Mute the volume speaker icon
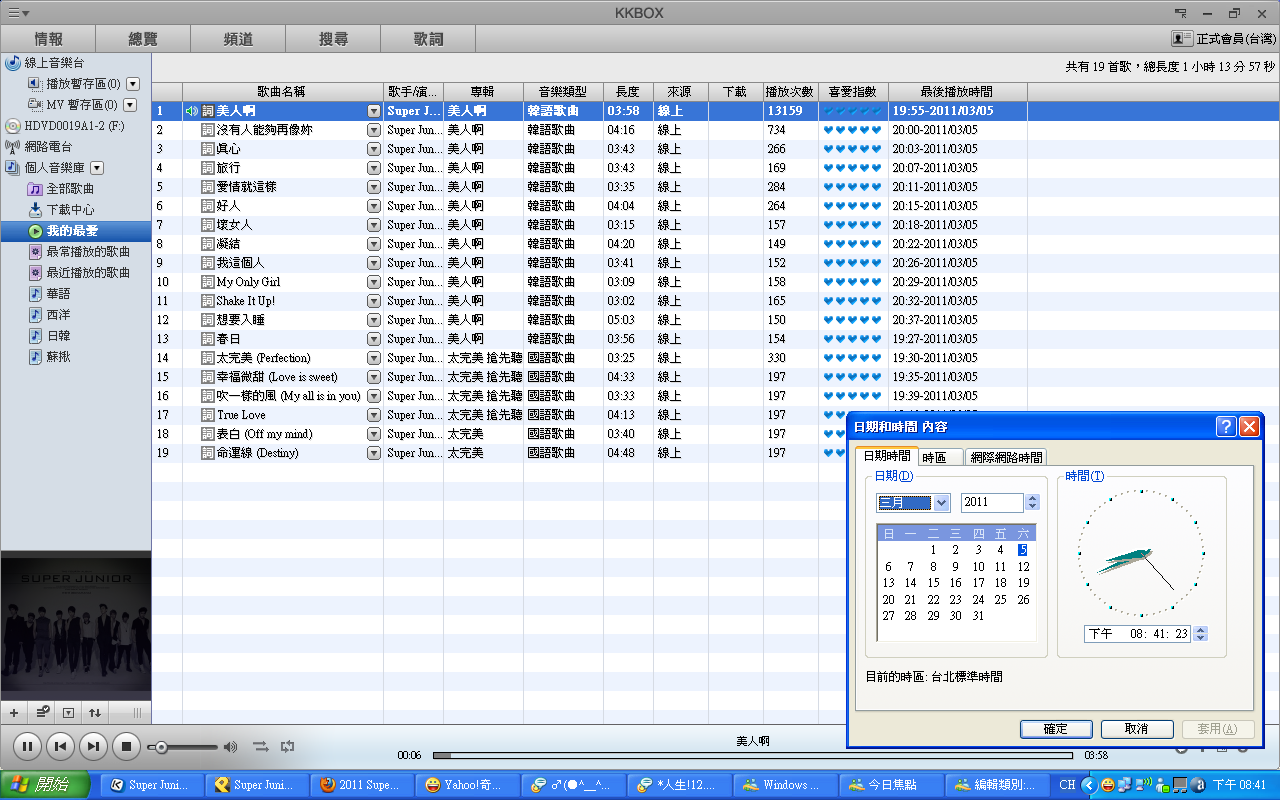The width and height of the screenshot is (1280, 800). pyautogui.click(x=230, y=746)
